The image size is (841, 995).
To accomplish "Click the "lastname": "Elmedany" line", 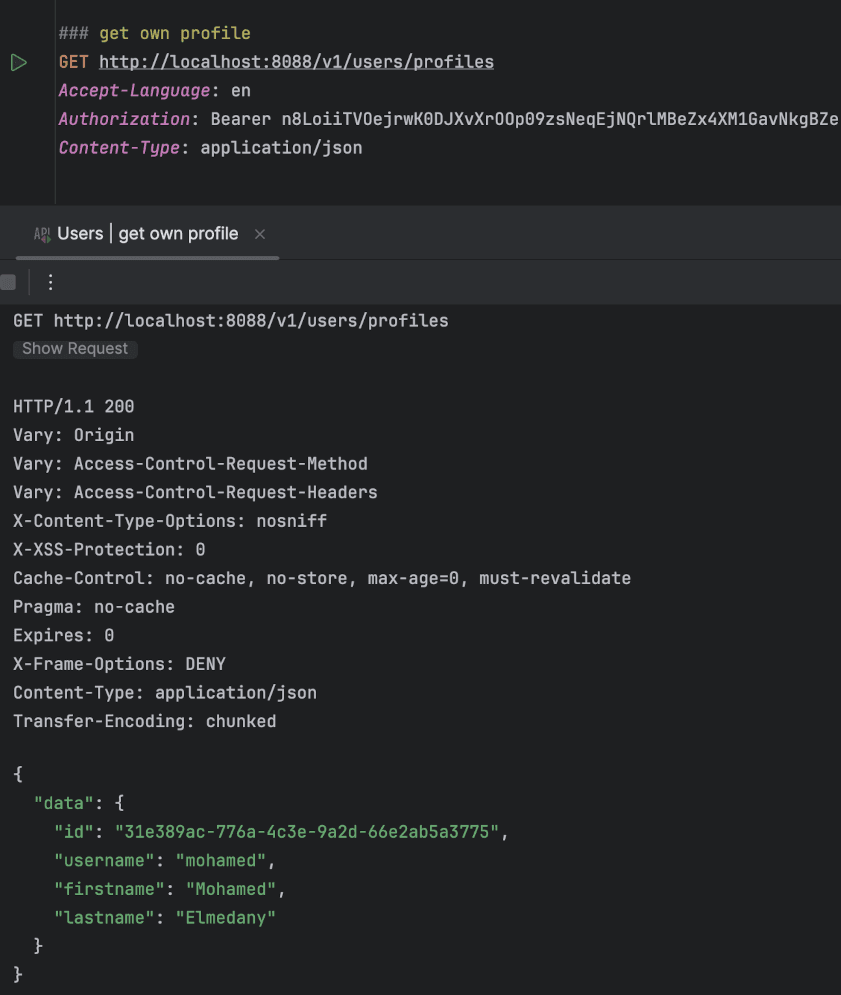I will (x=165, y=918).
